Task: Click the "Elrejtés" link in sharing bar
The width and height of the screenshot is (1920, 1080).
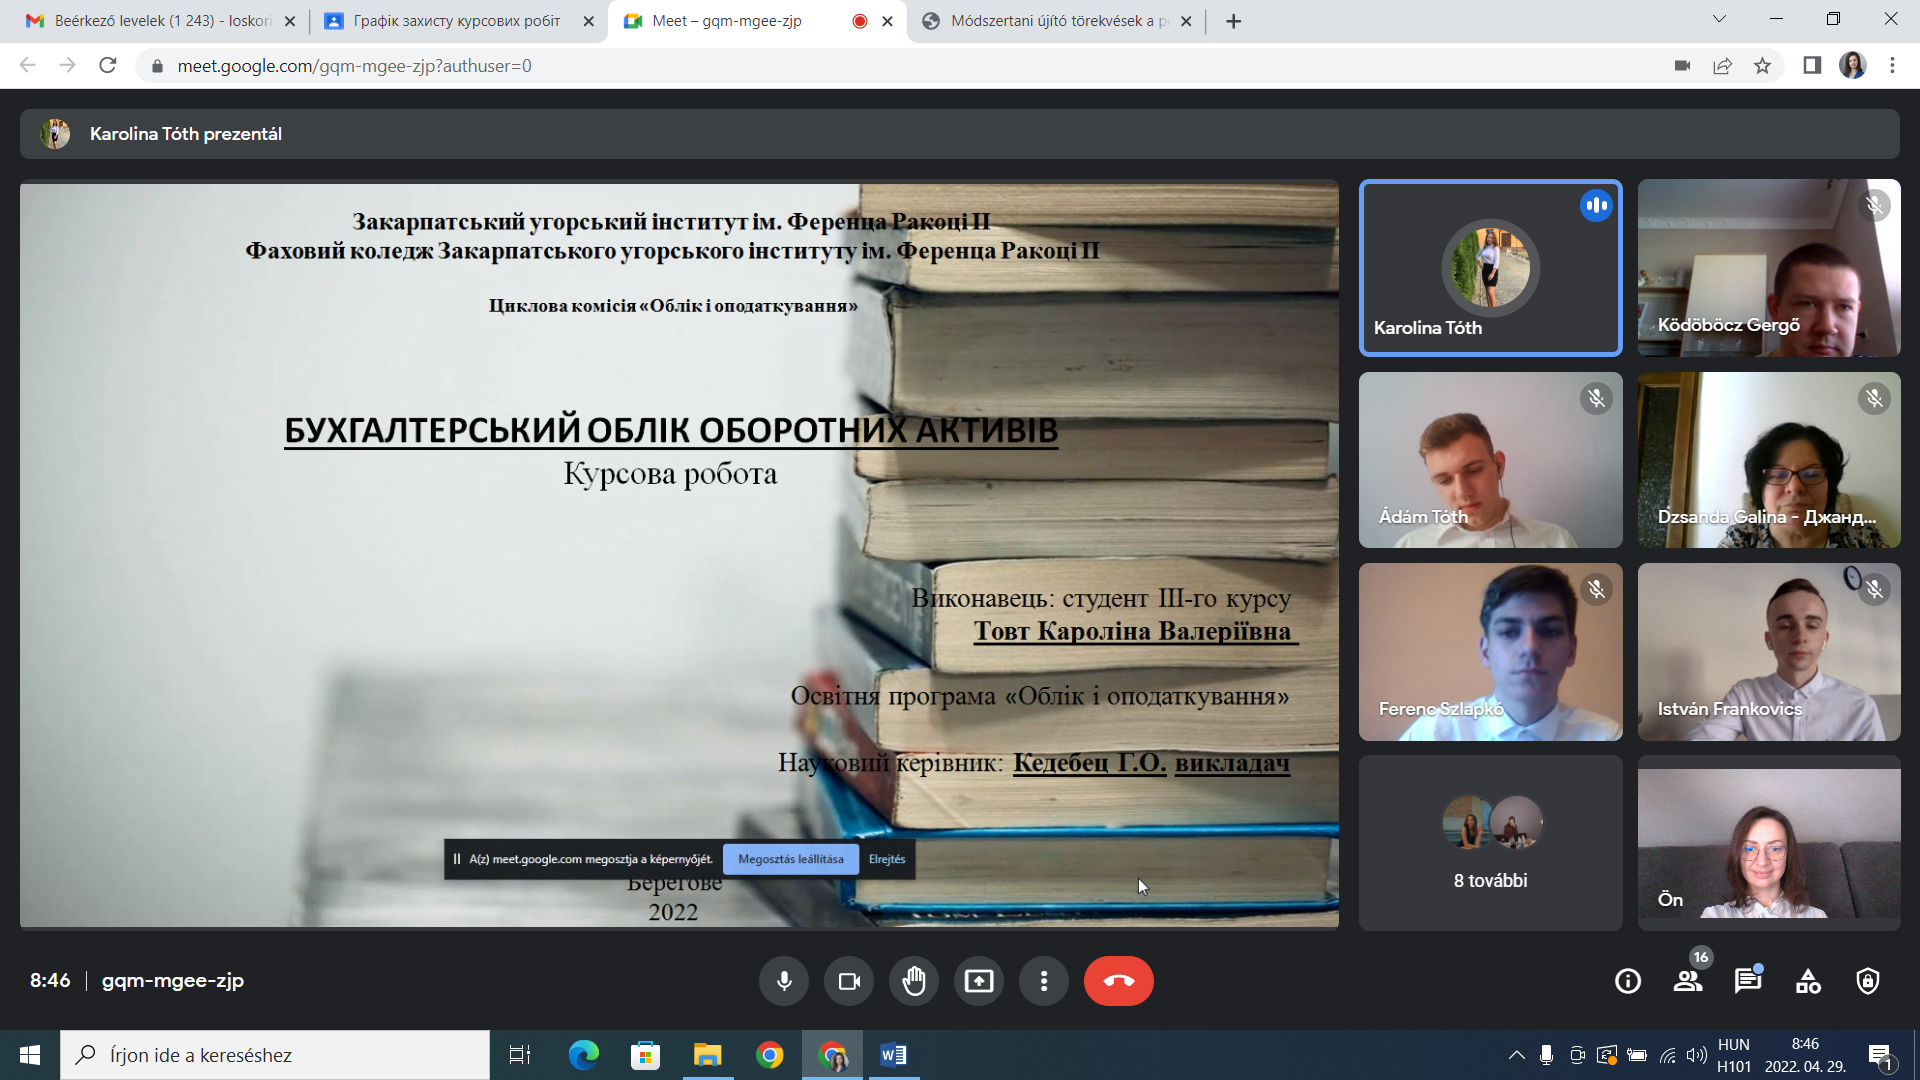Action: (887, 859)
